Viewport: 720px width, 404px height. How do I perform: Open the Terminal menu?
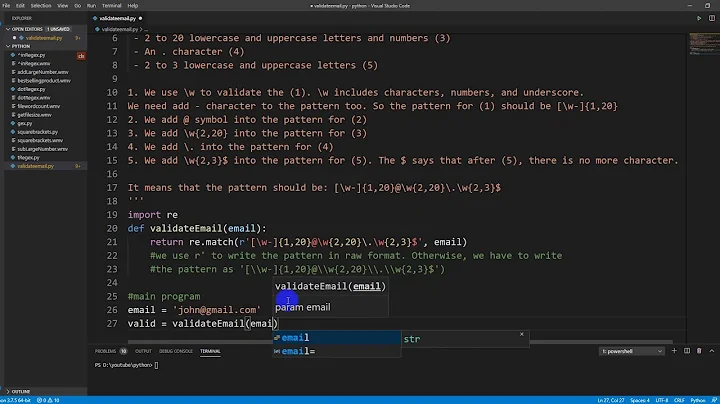(112, 6)
